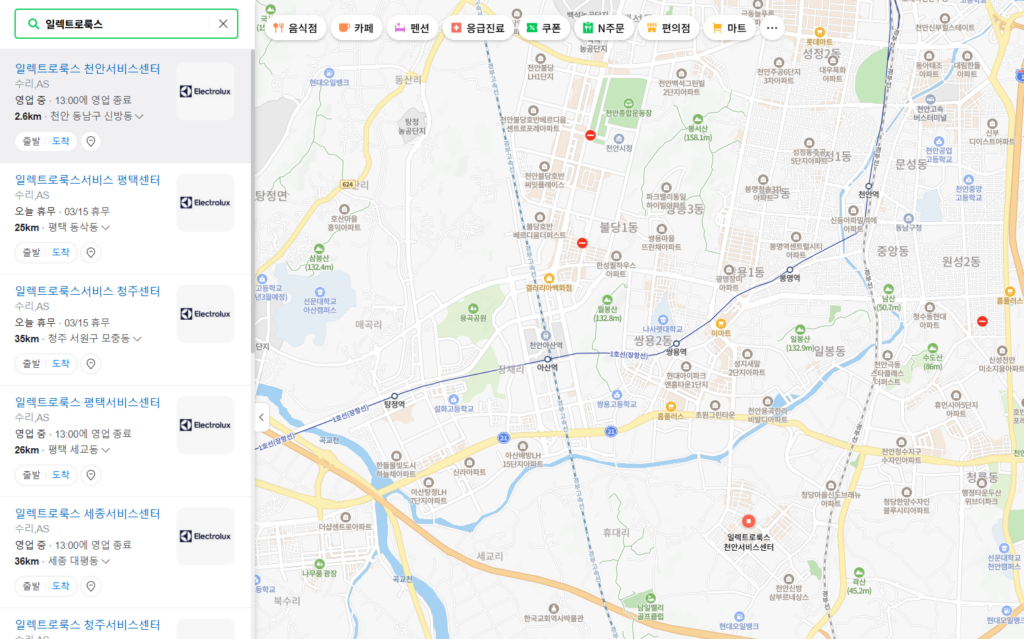Viewport: 1024px width, 639px height.
Task: Select the N주문 category filter
Action: 603,28
